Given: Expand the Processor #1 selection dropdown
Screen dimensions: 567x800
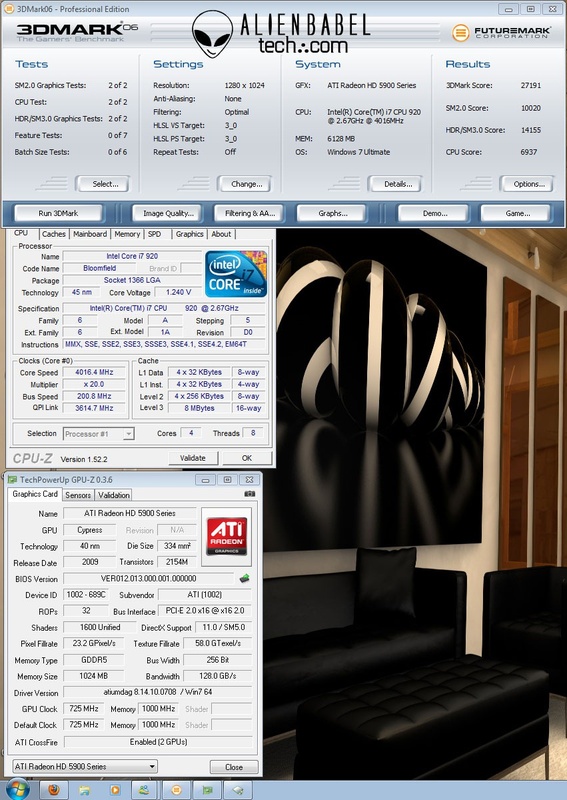Looking at the screenshot, I should (98, 434).
